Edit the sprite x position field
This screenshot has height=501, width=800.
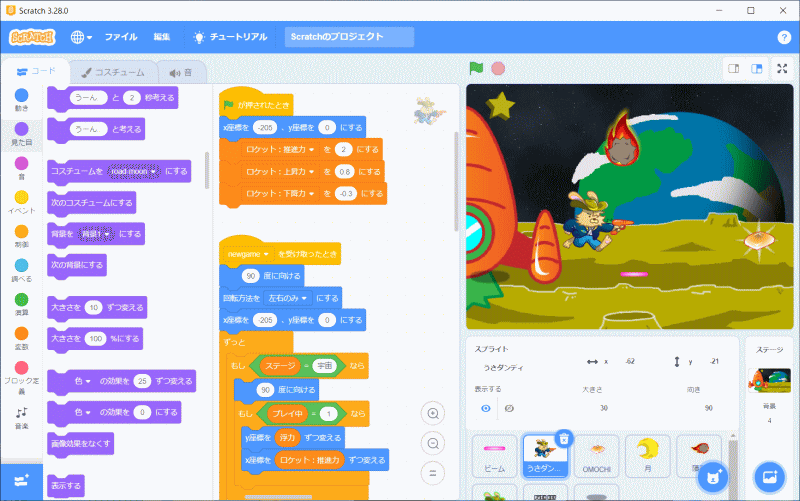coord(630,361)
